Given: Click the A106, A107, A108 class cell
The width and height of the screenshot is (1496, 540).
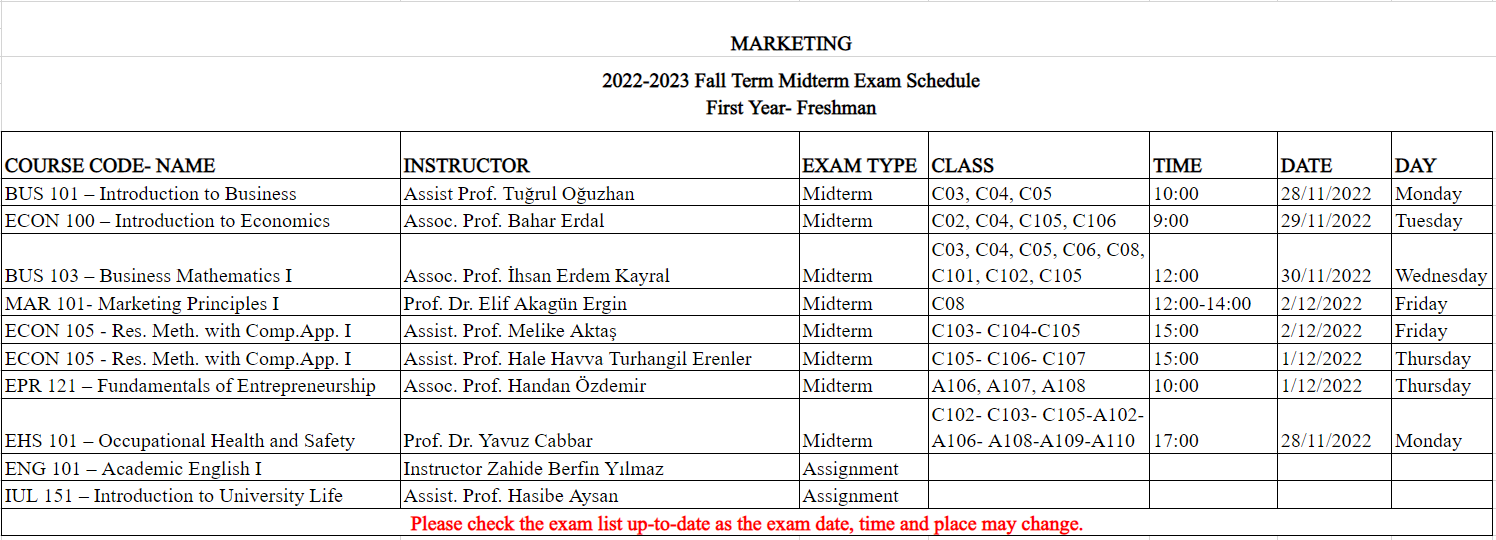Looking at the screenshot, I should point(1039,385).
